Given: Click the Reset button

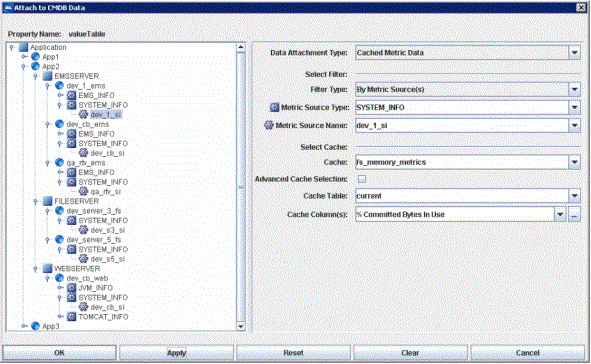Looking at the screenshot, I should [293, 353].
